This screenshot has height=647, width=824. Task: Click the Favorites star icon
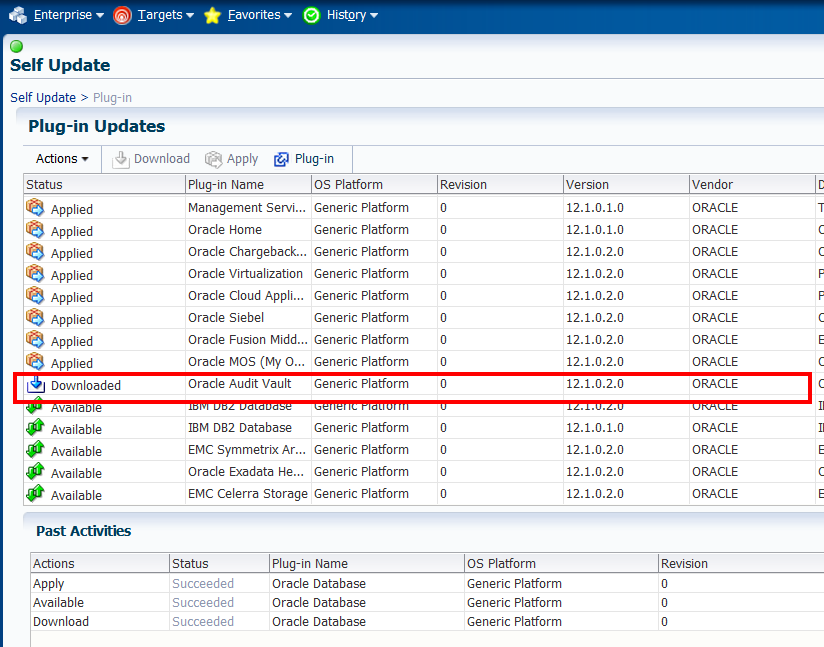click(x=212, y=16)
